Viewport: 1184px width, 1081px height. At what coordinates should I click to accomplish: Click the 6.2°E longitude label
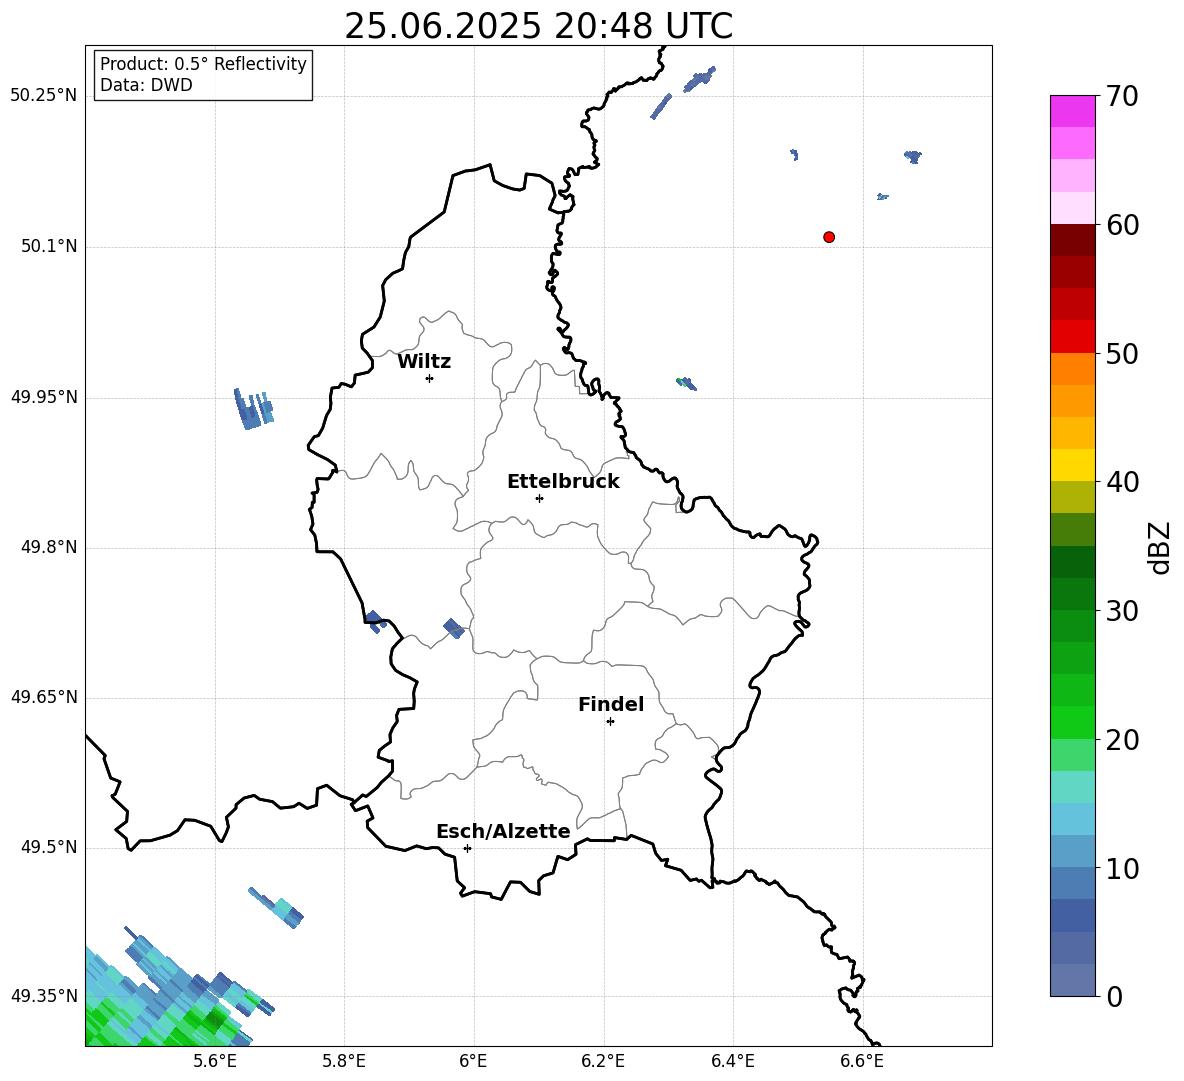[x=603, y=1061]
